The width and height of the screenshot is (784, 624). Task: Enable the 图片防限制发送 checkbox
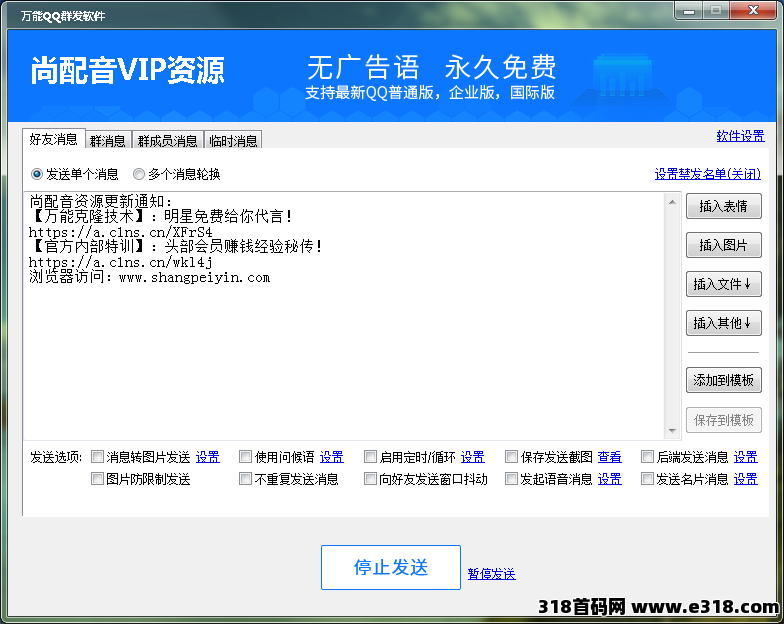pos(98,478)
